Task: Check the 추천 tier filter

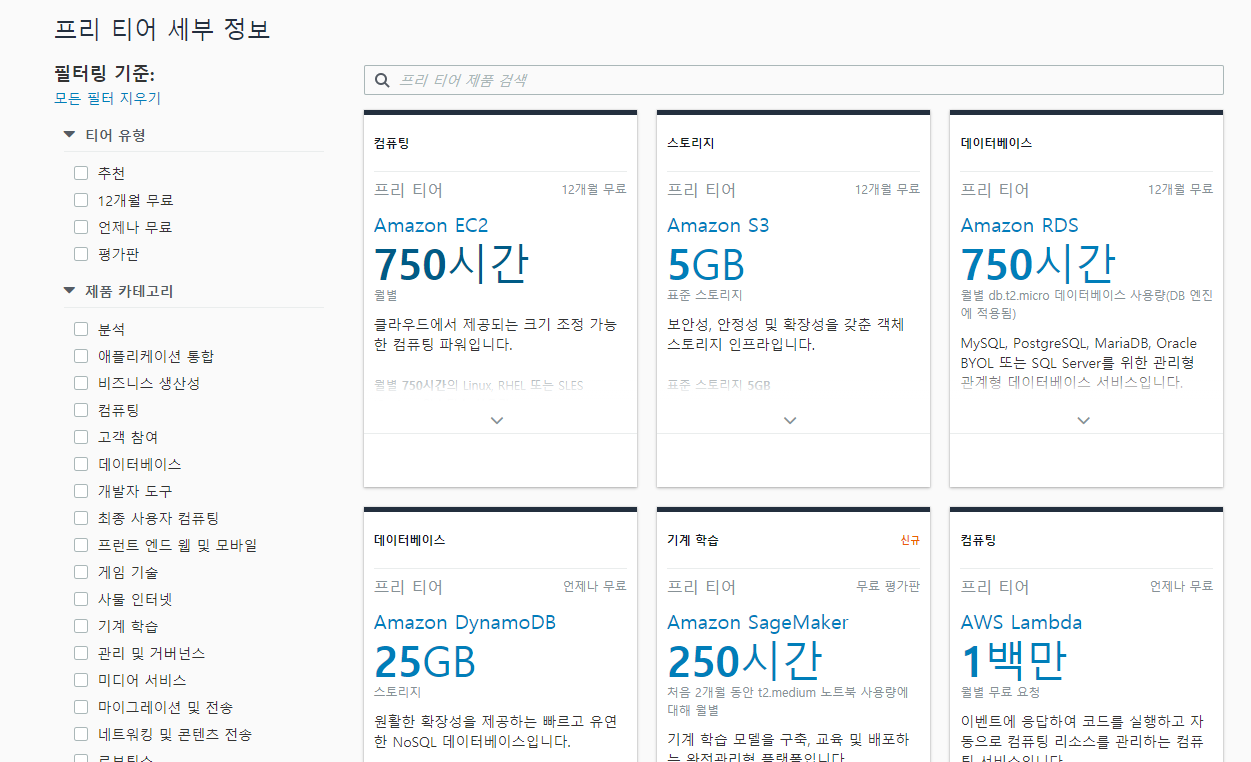Action: point(81,173)
